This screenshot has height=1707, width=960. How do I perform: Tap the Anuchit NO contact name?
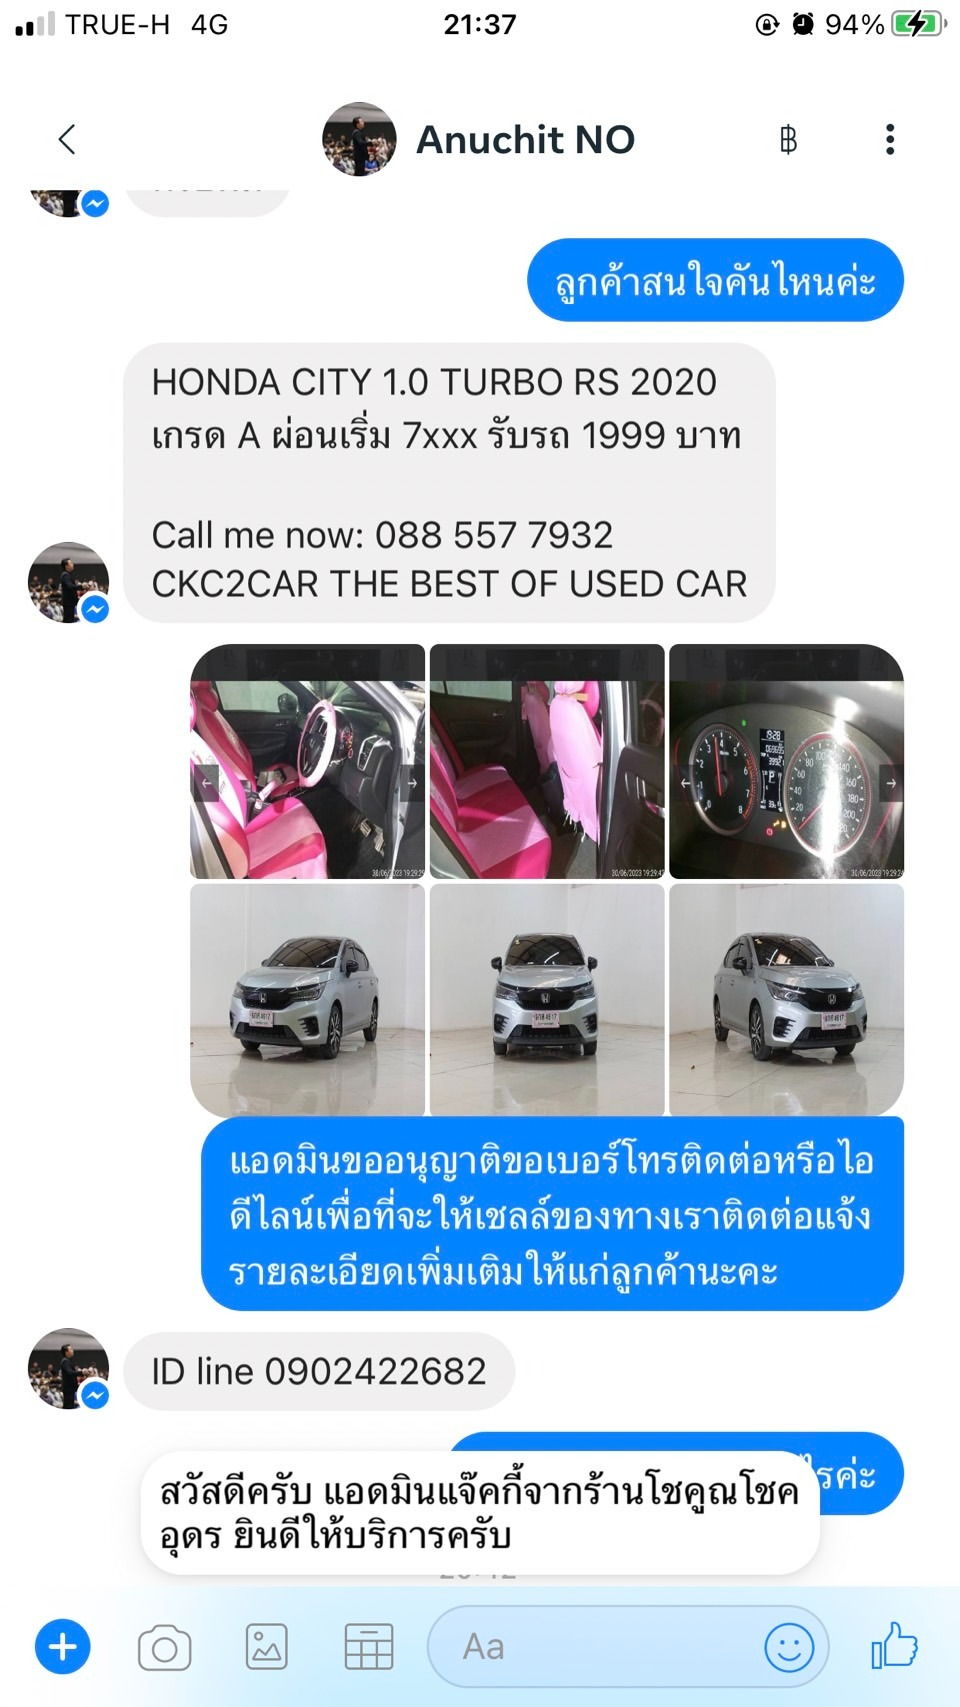[x=525, y=140]
